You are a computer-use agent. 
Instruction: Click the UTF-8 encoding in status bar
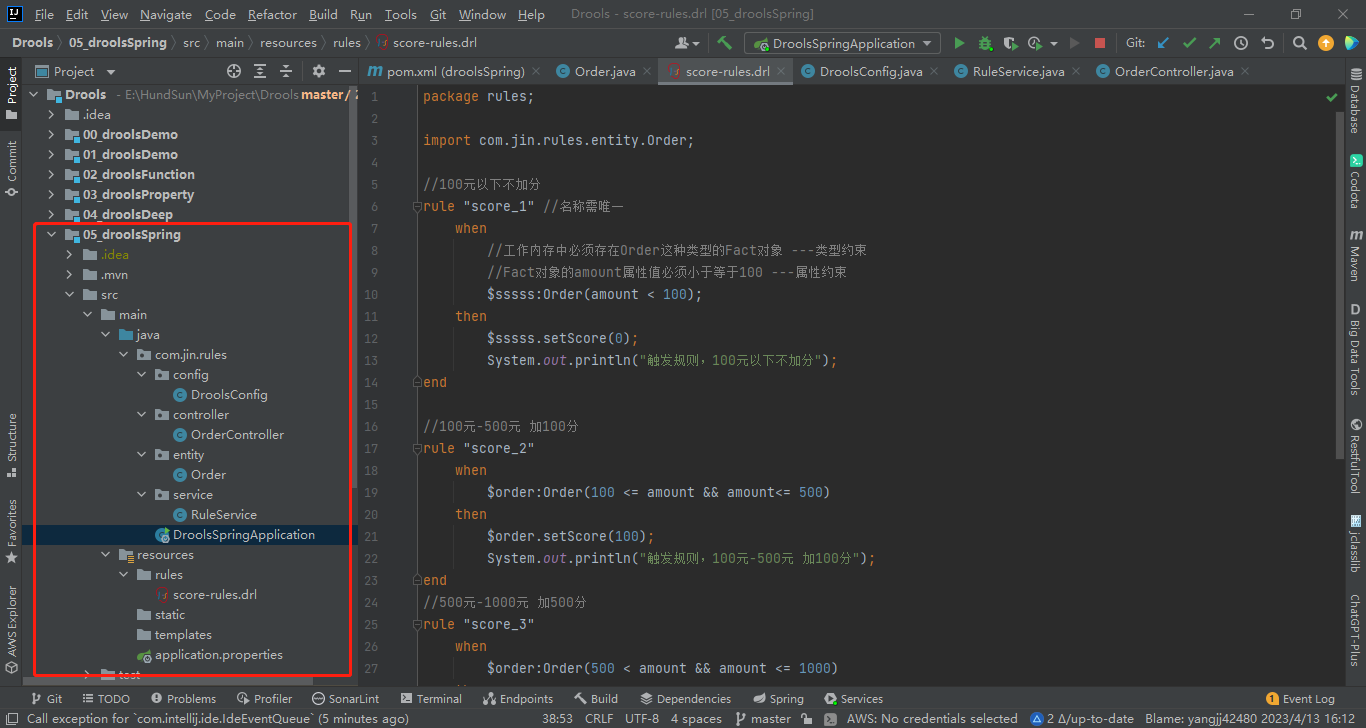coord(642,718)
